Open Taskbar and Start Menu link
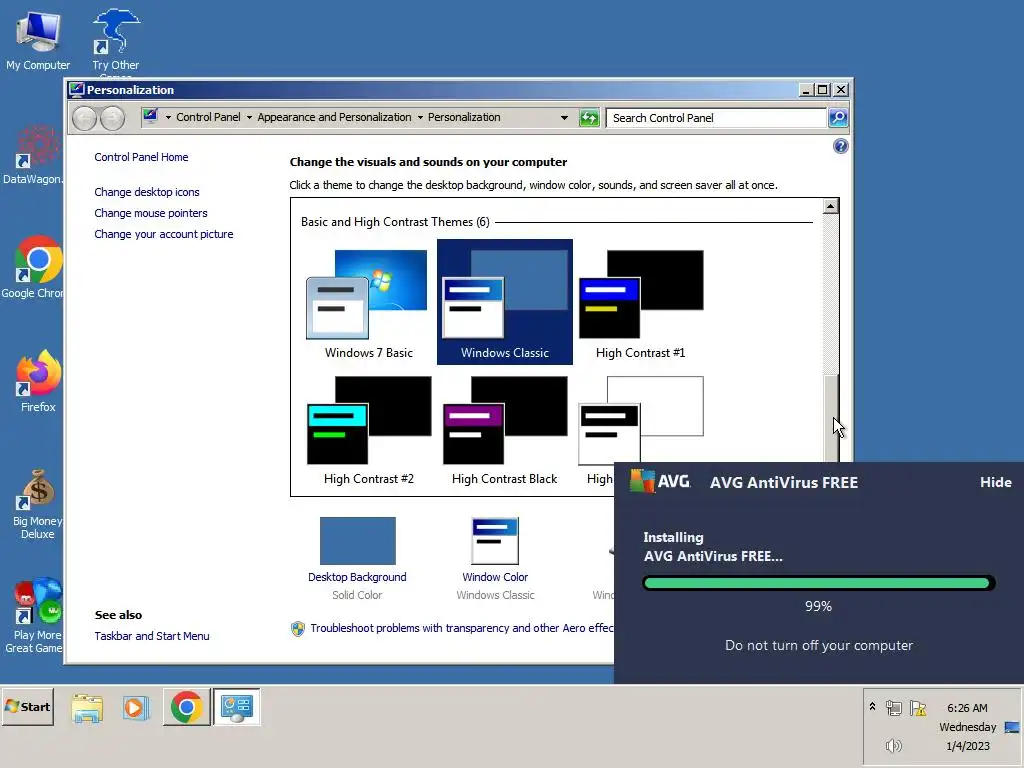The height and width of the screenshot is (768, 1024). pyautogui.click(x=152, y=635)
